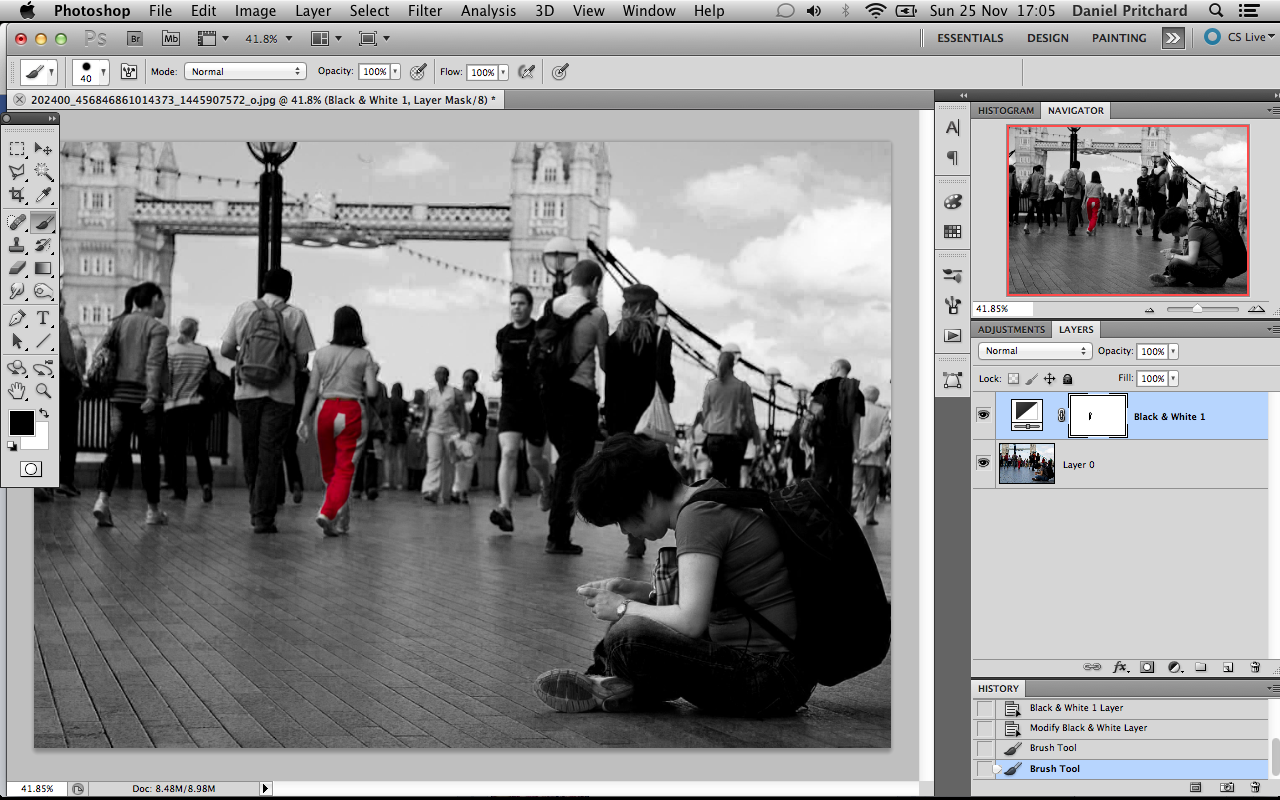Open the Filter menu

coord(425,11)
